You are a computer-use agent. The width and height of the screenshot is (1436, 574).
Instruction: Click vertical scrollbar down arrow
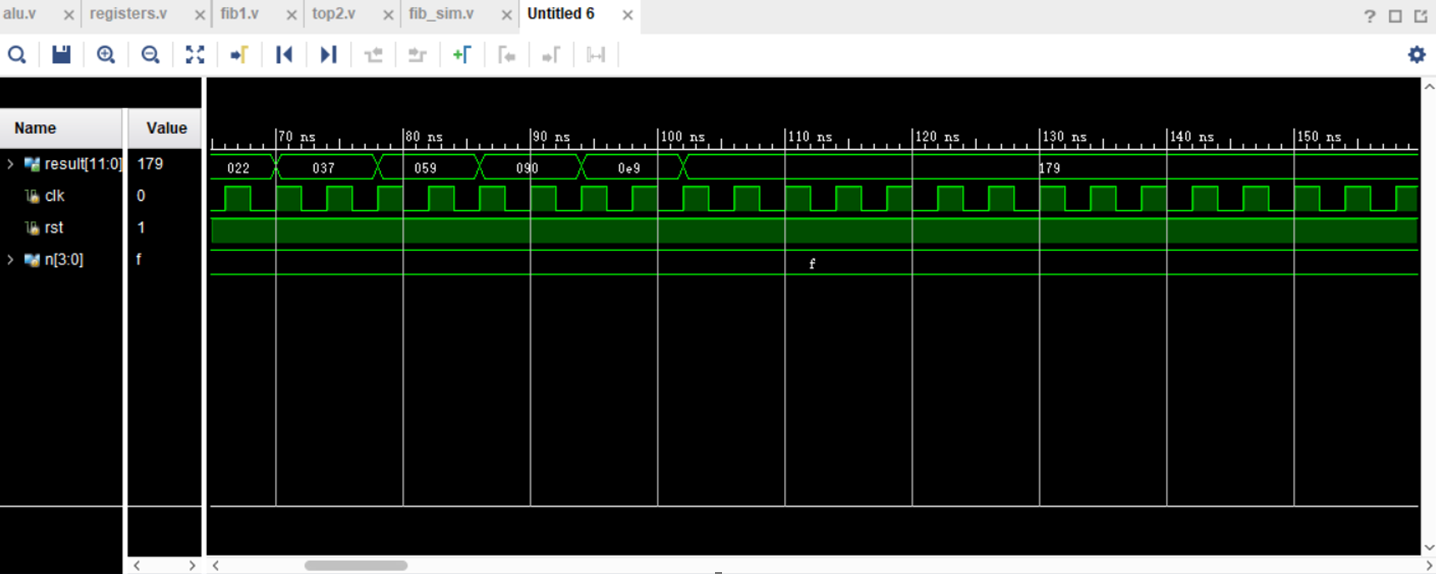click(x=1427, y=547)
